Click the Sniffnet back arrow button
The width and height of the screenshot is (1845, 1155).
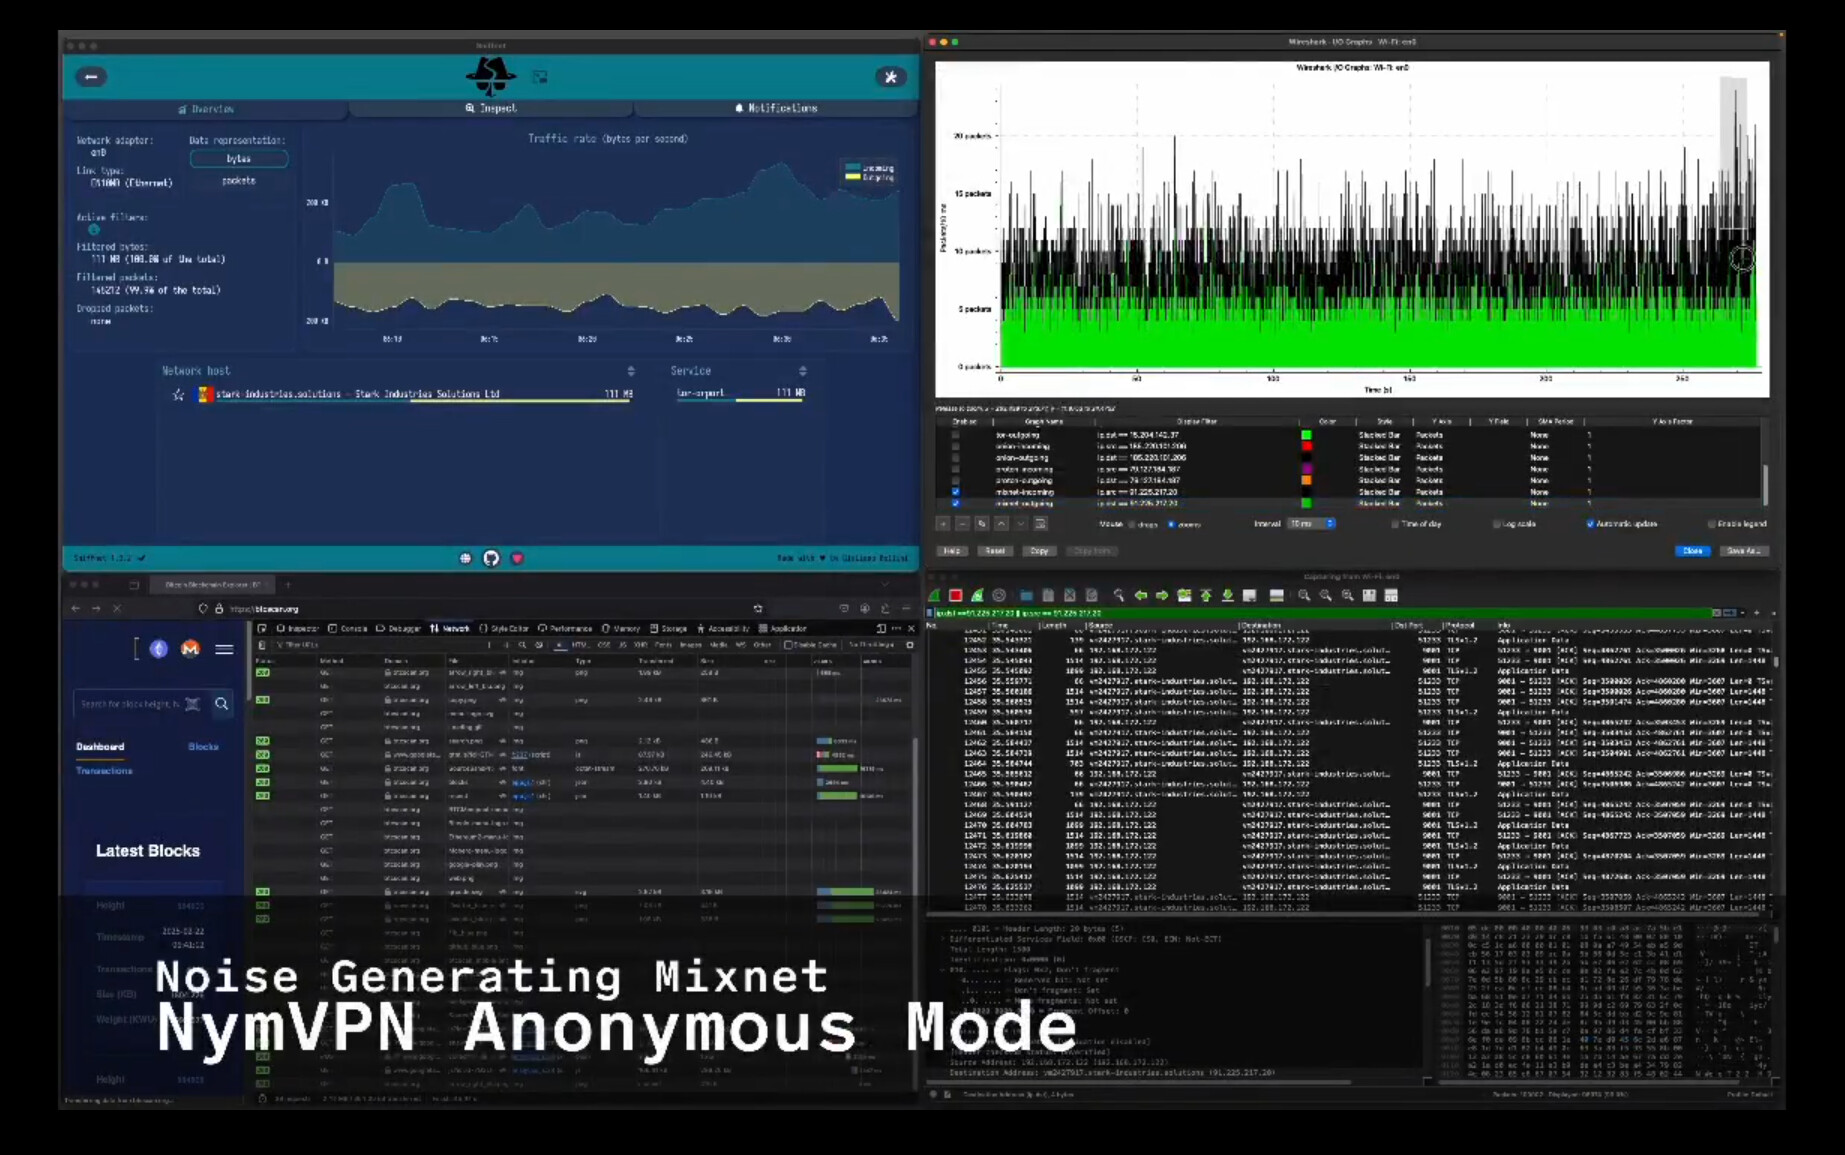click(91, 77)
